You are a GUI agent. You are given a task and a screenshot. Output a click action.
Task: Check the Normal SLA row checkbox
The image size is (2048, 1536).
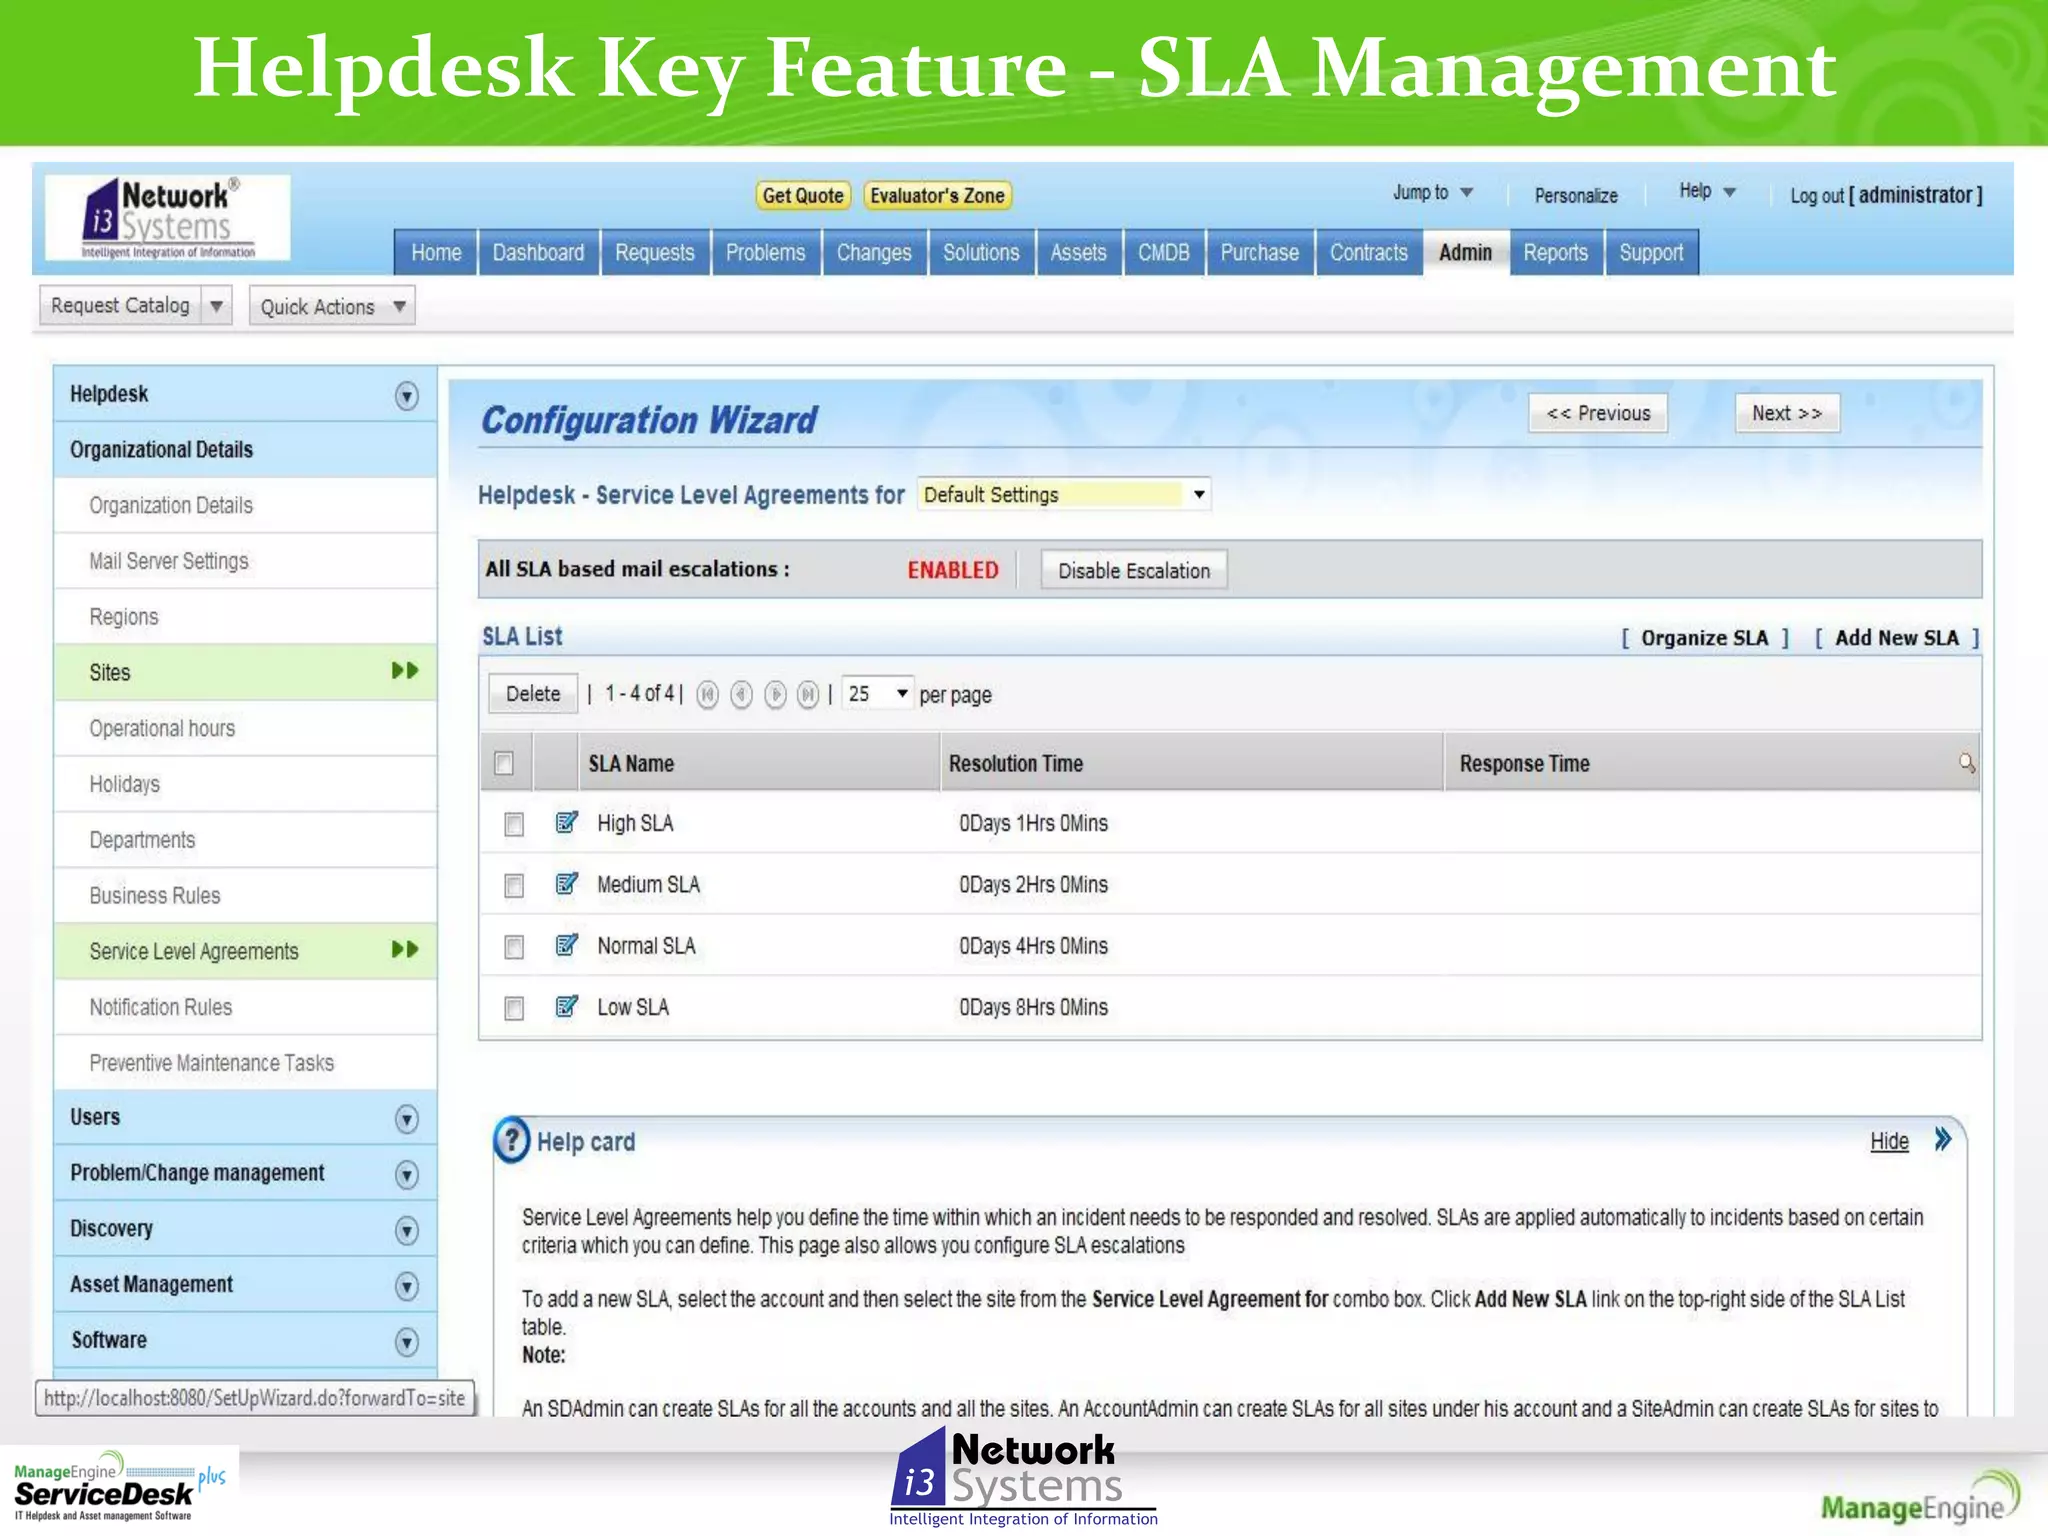click(514, 947)
